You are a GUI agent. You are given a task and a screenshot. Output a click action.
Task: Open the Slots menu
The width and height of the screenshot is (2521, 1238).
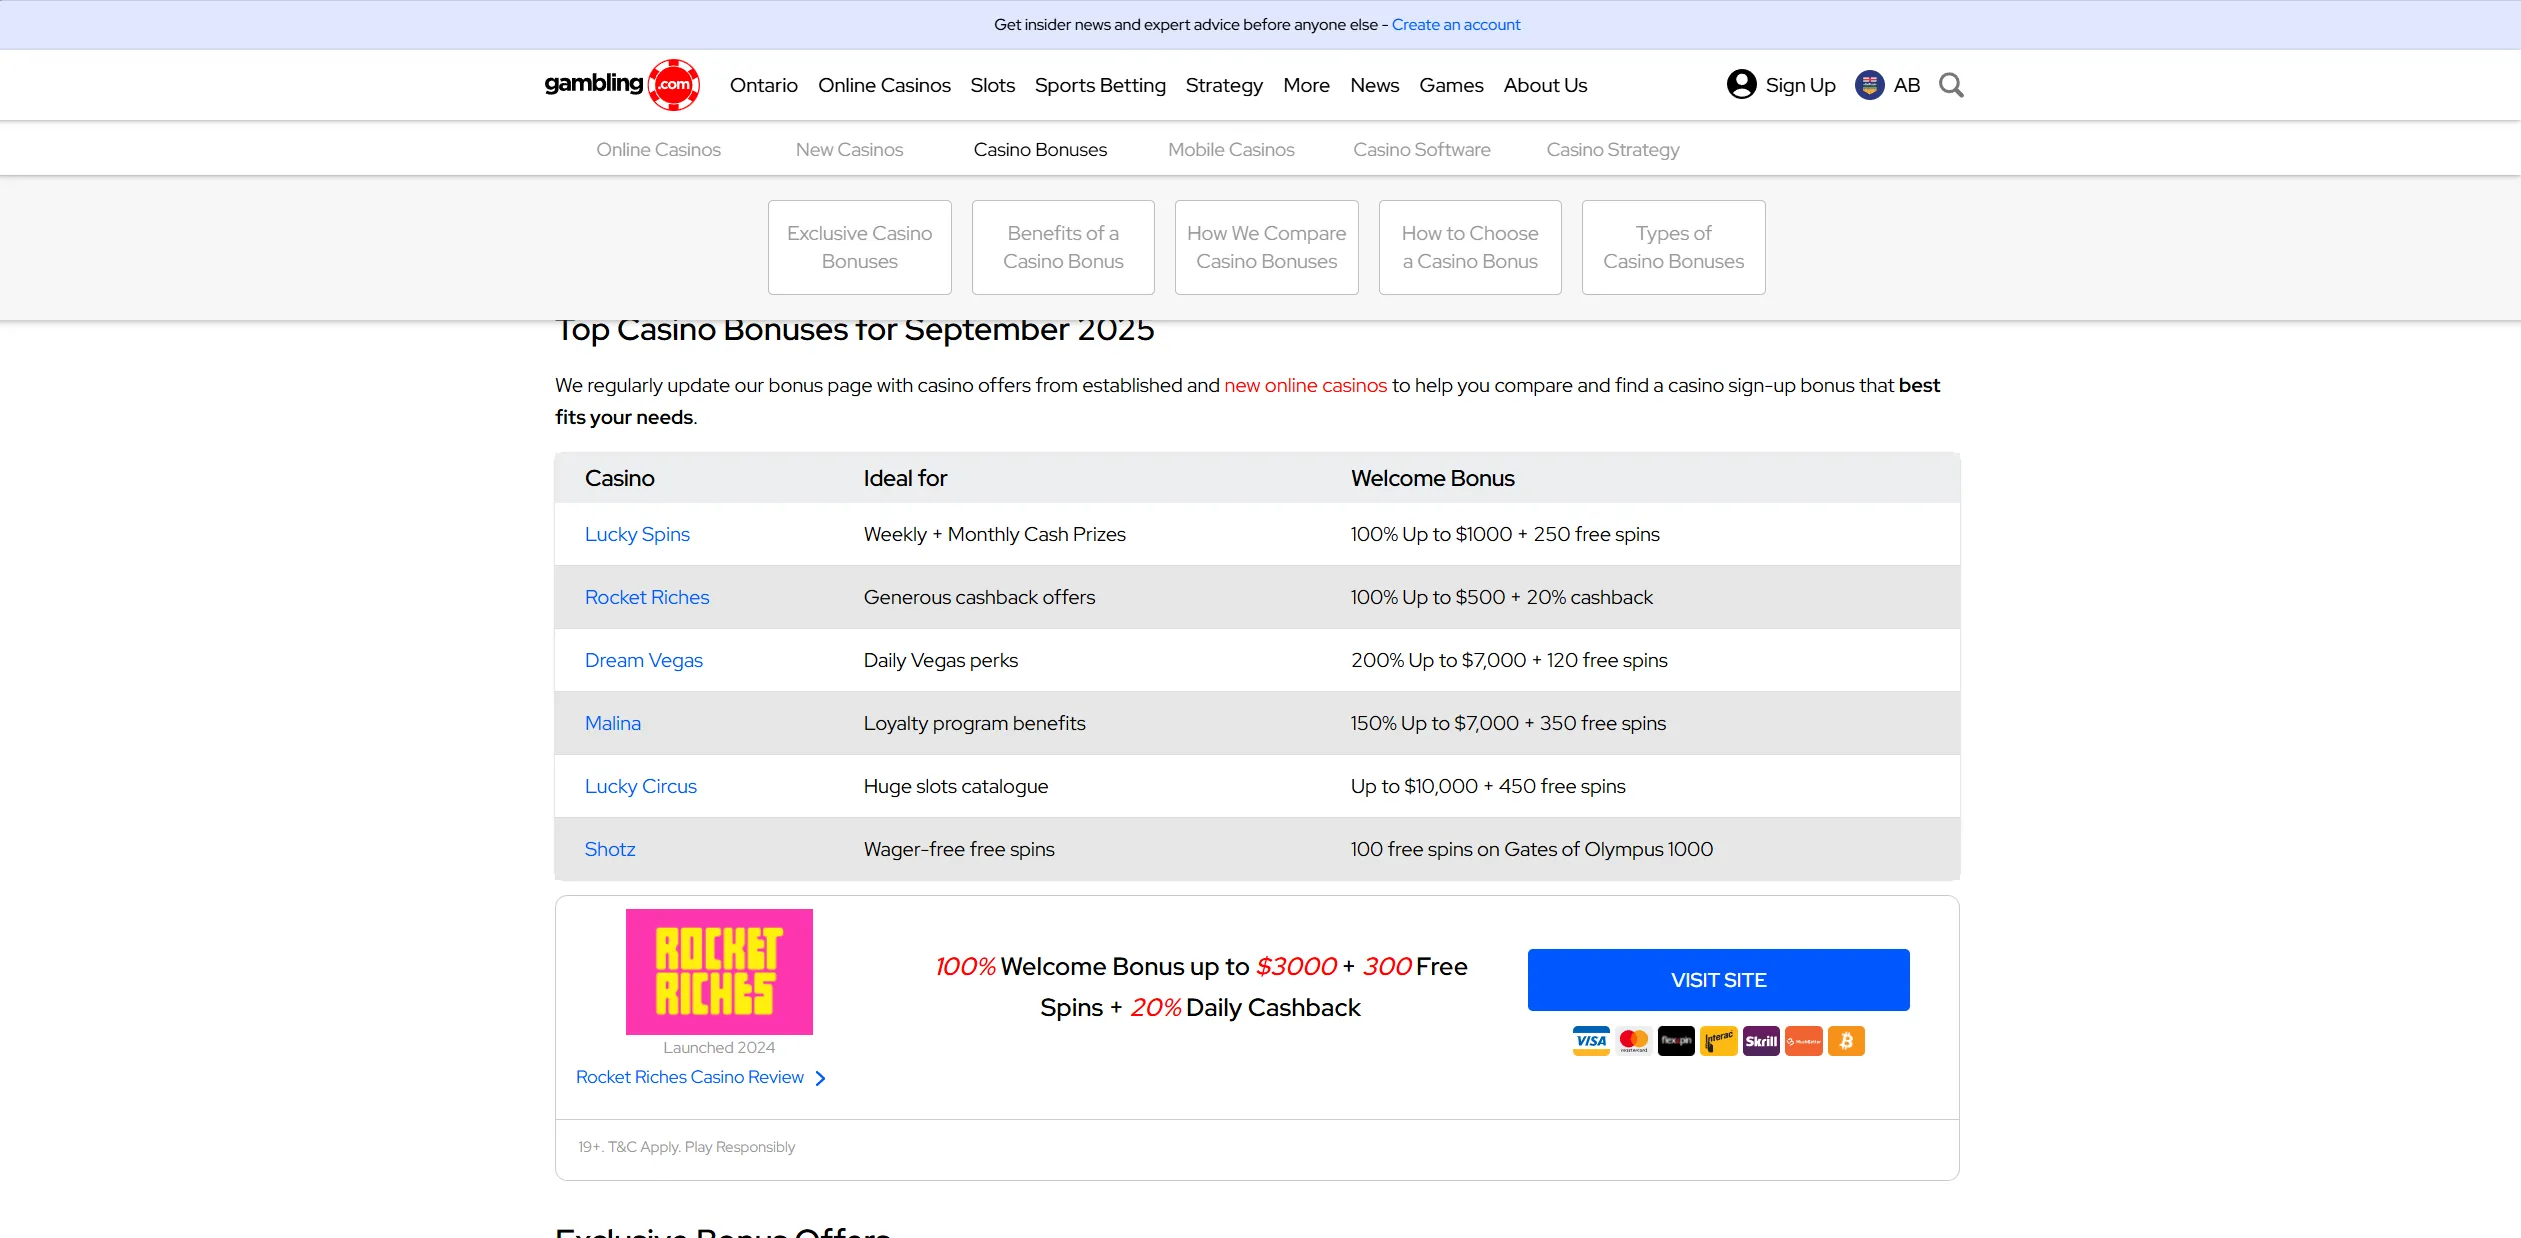click(992, 85)
